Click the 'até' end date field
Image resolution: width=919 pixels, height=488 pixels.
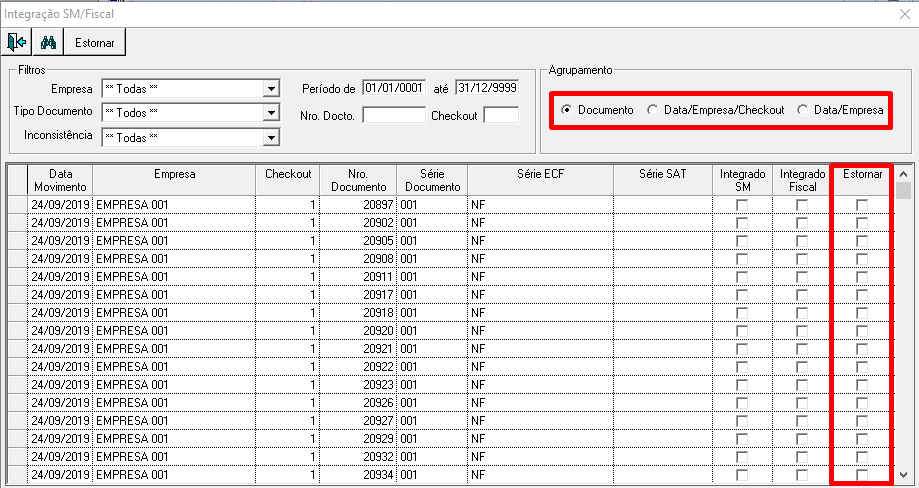pyautogui.click(x=487, y=88)
